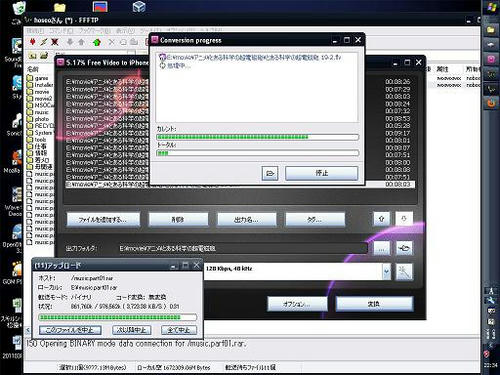Click 全て中止 in upload dialog
Viewport: 500px width, 375px height.
179,330
